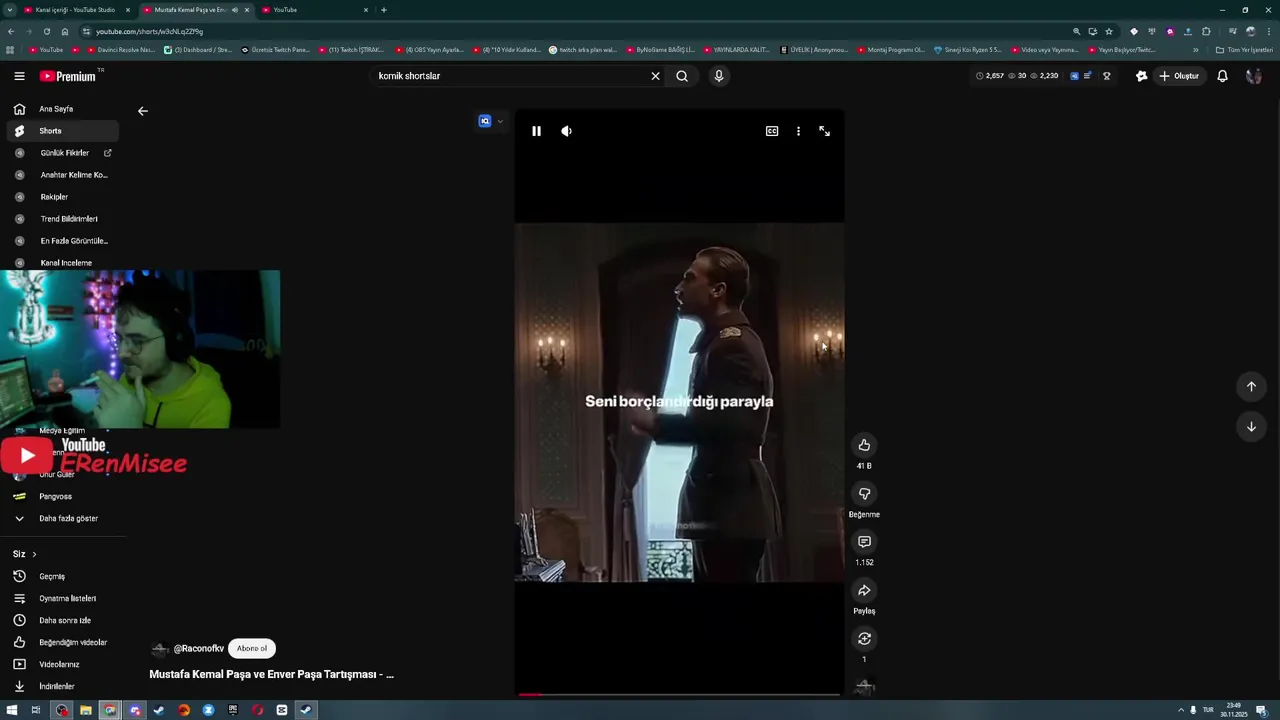
Task: Open Ana Sayfa in the sidebar
Action: (63, 109)
